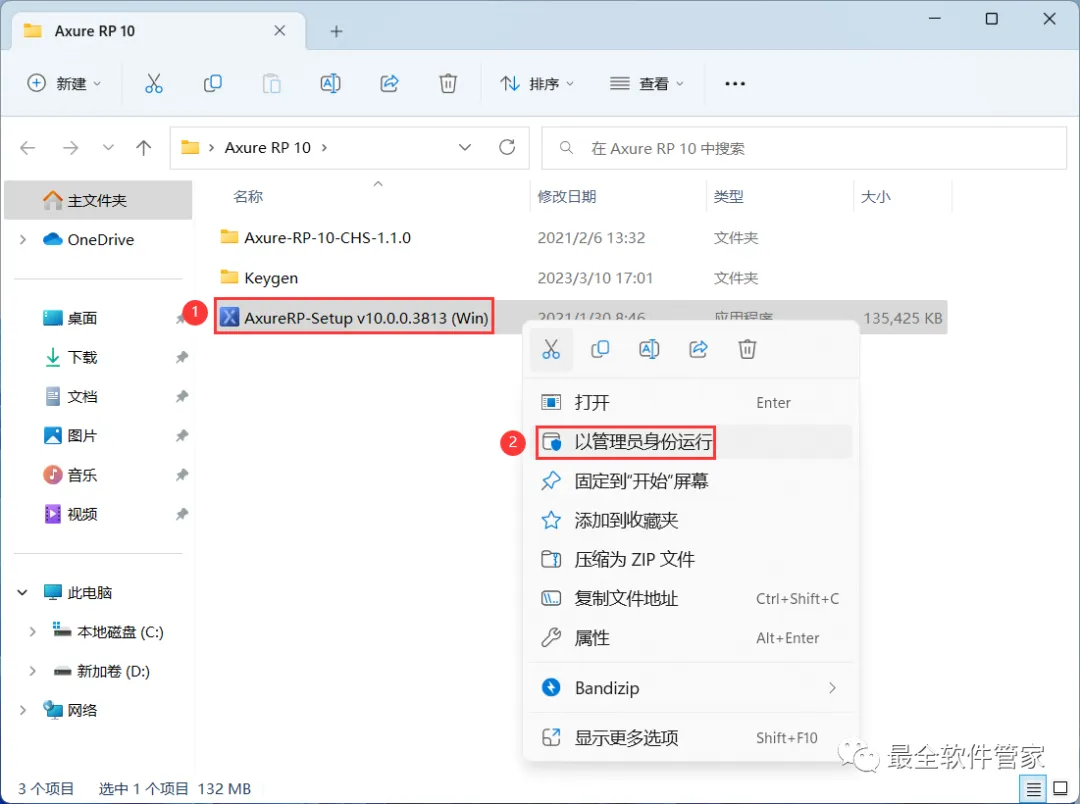Switch to details view in status bar

coord(1033,789)
